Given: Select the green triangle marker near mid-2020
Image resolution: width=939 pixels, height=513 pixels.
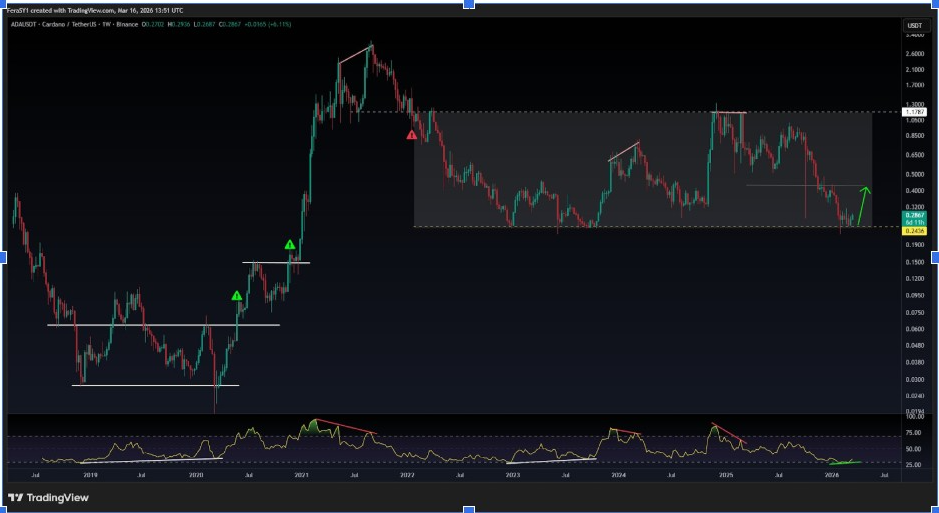Looking at the screenshot, I should tap(237, 296).
